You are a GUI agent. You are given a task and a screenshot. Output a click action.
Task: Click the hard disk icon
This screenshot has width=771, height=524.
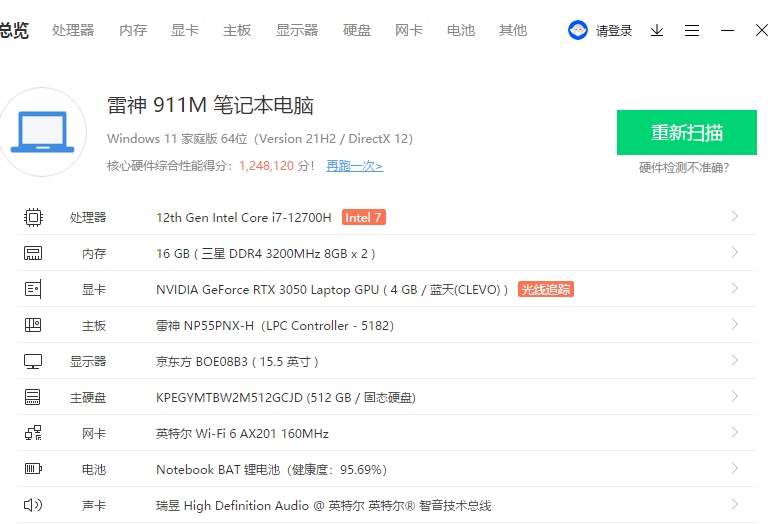click(33, 397)
